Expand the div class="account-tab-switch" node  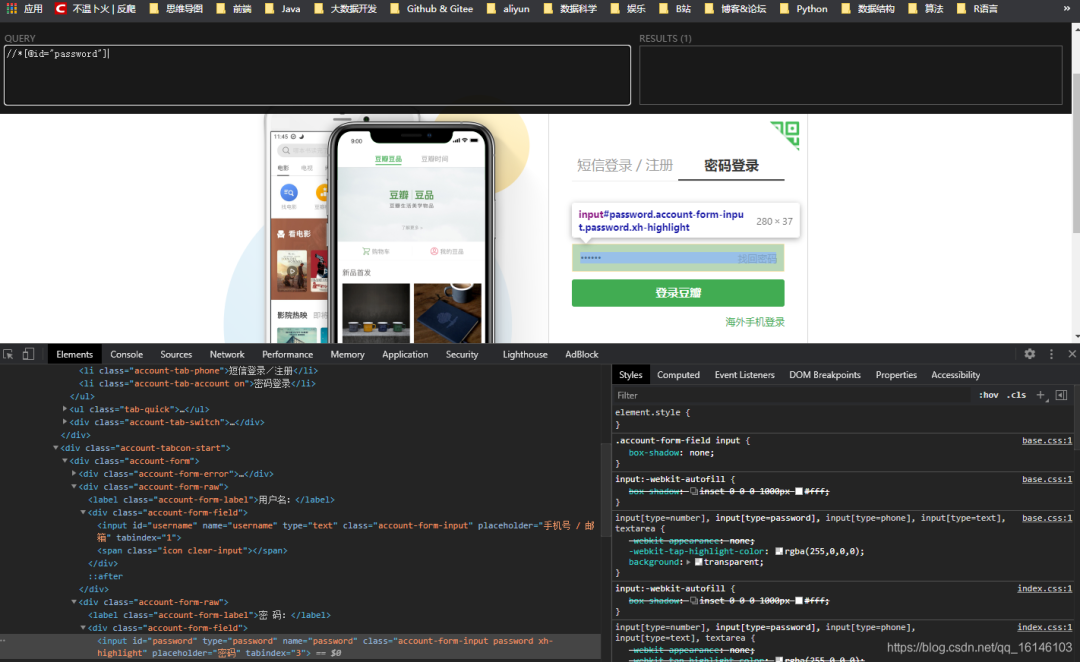(x=65, y=422)
